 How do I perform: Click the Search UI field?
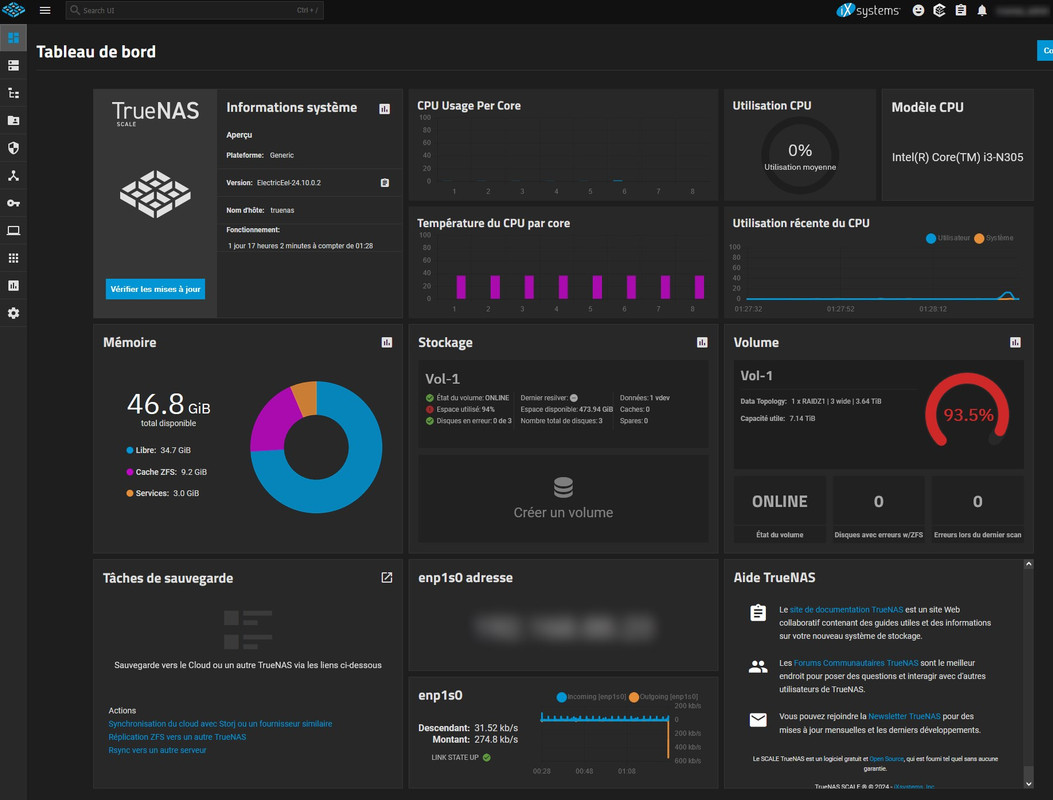pos(195,10)
